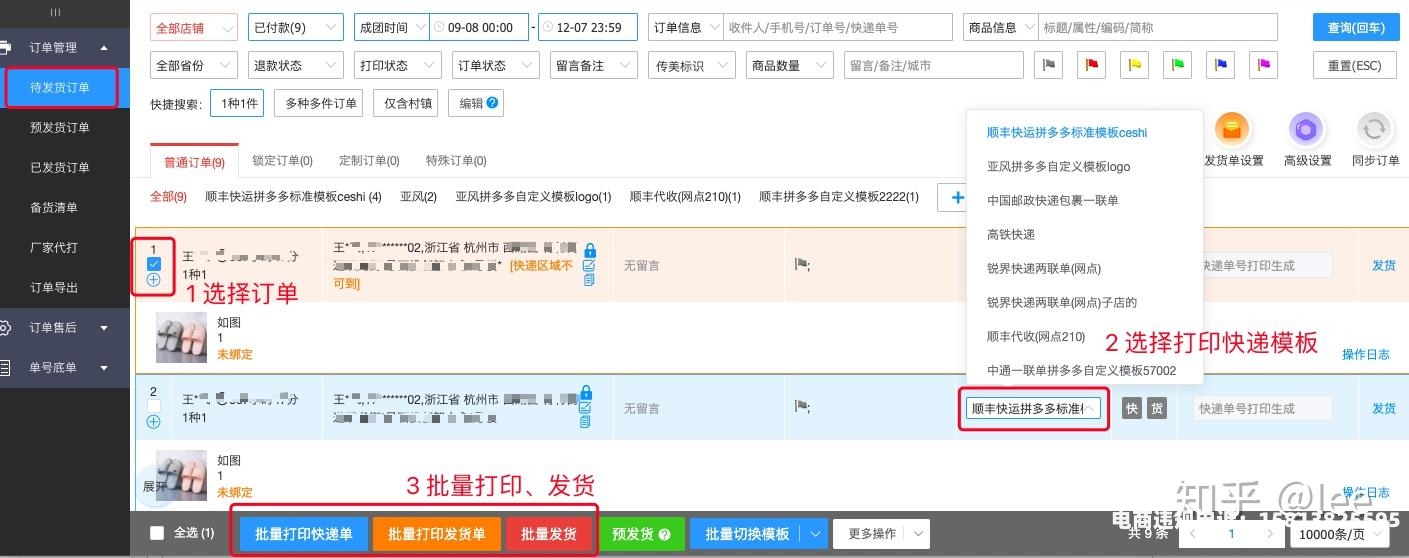Tick the 全选 select-all checkbox
The height and width of the screenshot is (558, 1409).
[157, 534]
